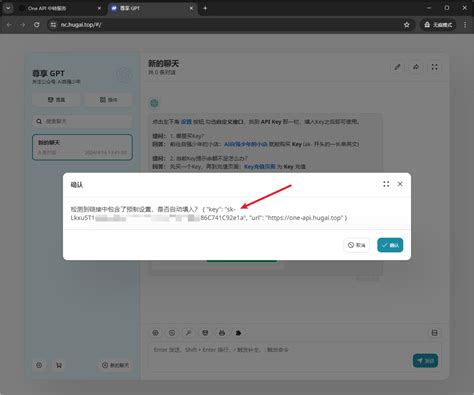Open the Key充值页面 link
Screen dimensions: 474x395
[x=260, y=166]
